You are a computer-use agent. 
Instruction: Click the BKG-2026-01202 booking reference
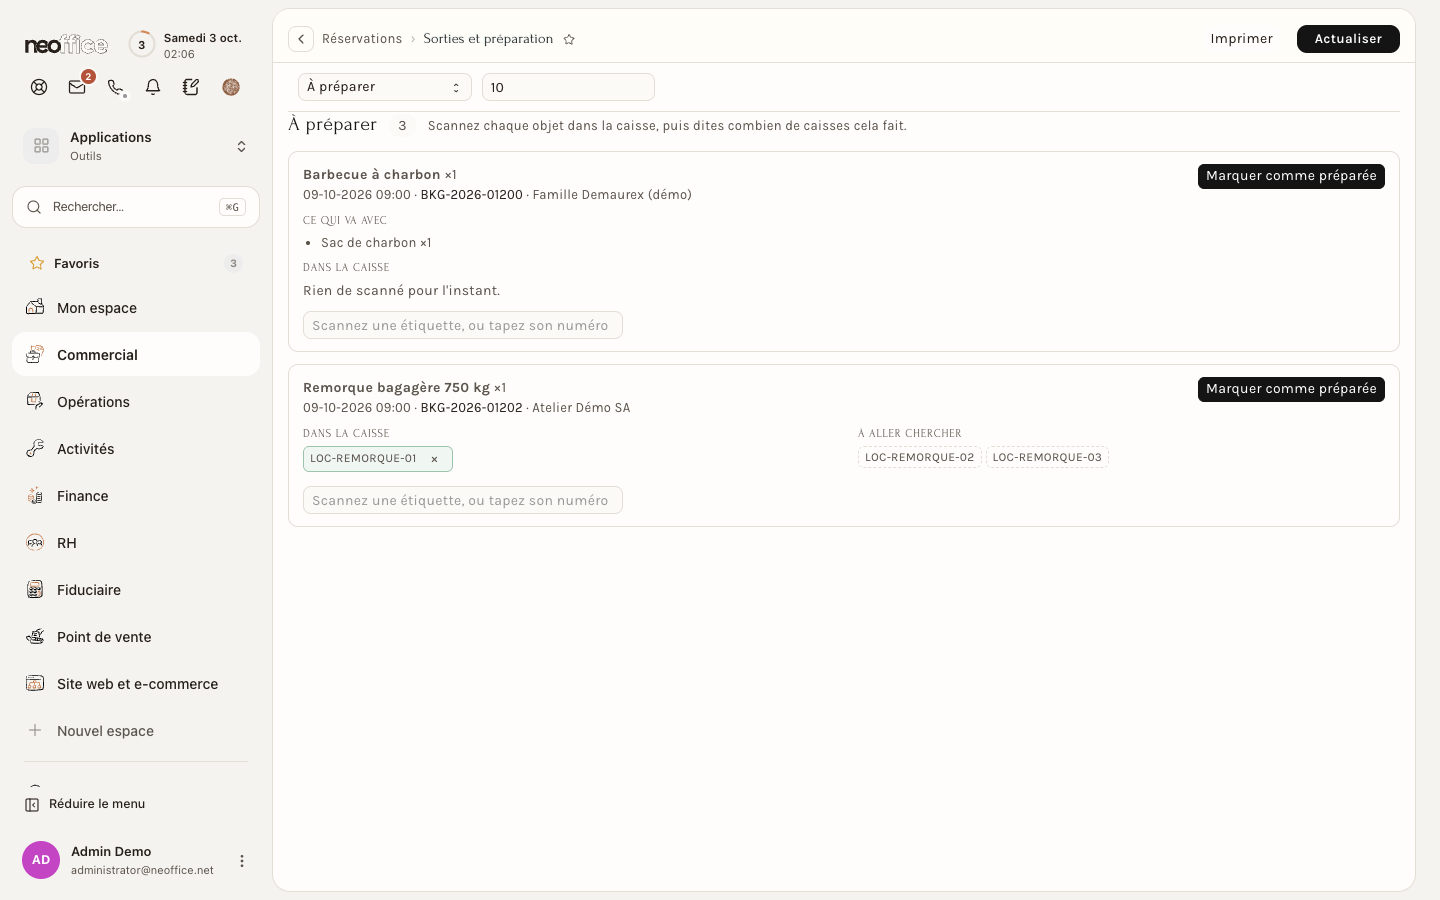tap(471, 408)
